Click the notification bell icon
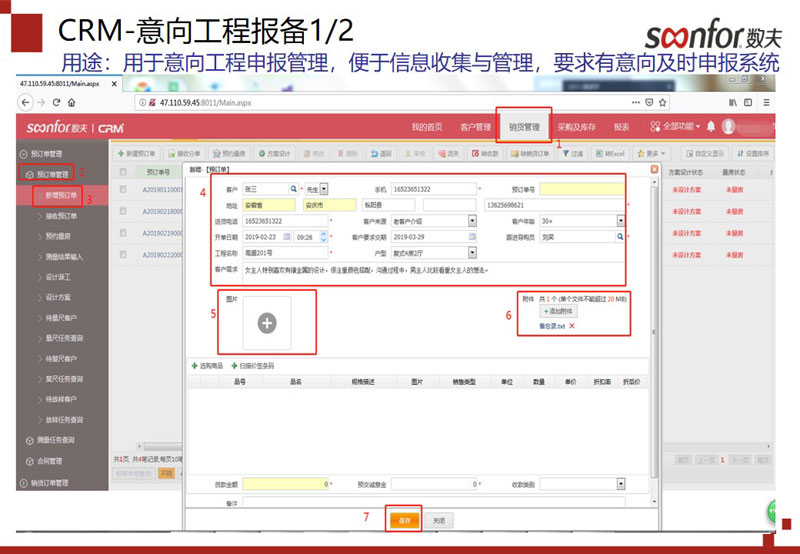Screen dimensions: 800x554 pos(711,127)
